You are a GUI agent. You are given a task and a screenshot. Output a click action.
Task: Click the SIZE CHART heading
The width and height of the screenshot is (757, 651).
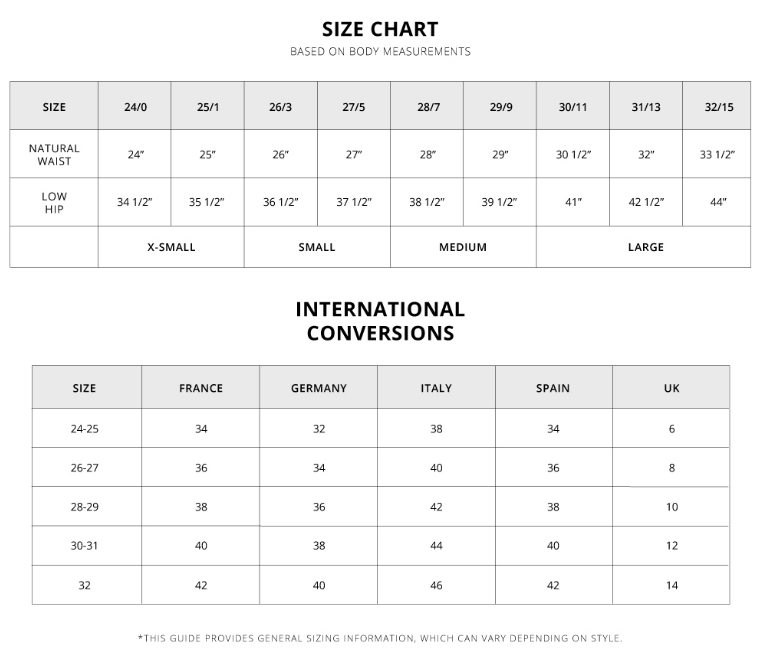[379, 29]
